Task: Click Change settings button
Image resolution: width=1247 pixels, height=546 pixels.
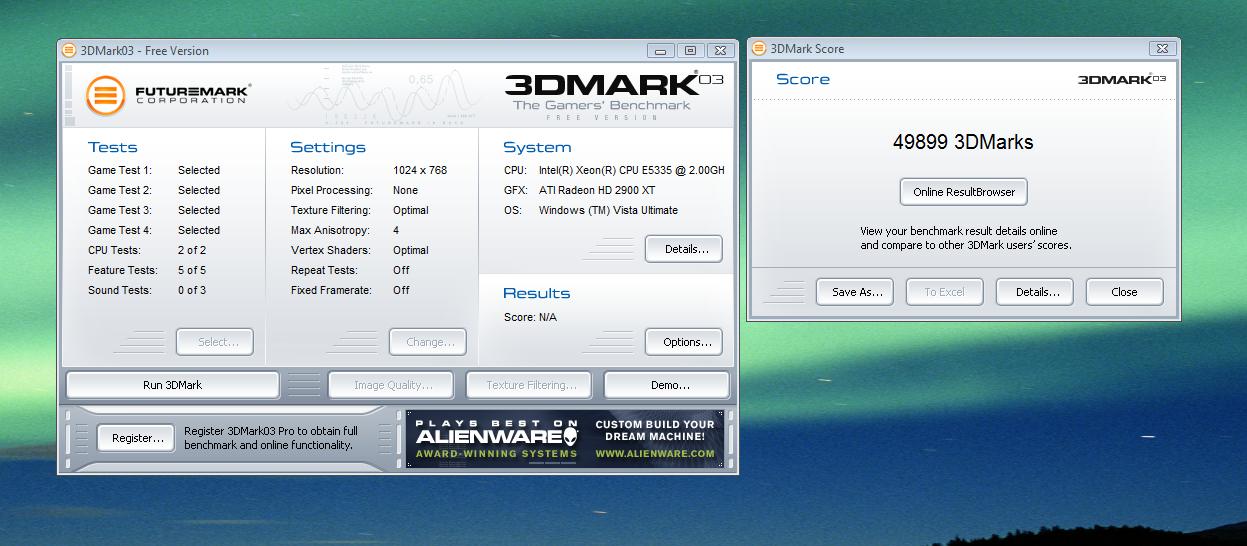Action: tap(428, 342)
